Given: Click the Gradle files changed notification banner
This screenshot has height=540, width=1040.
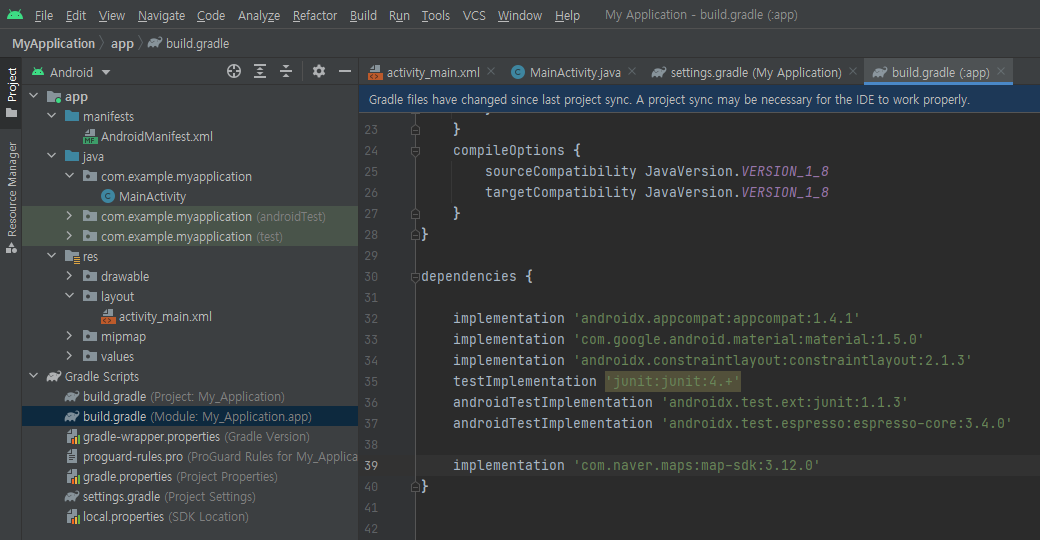Looking at the screenshot, I should tap(699, 100).
